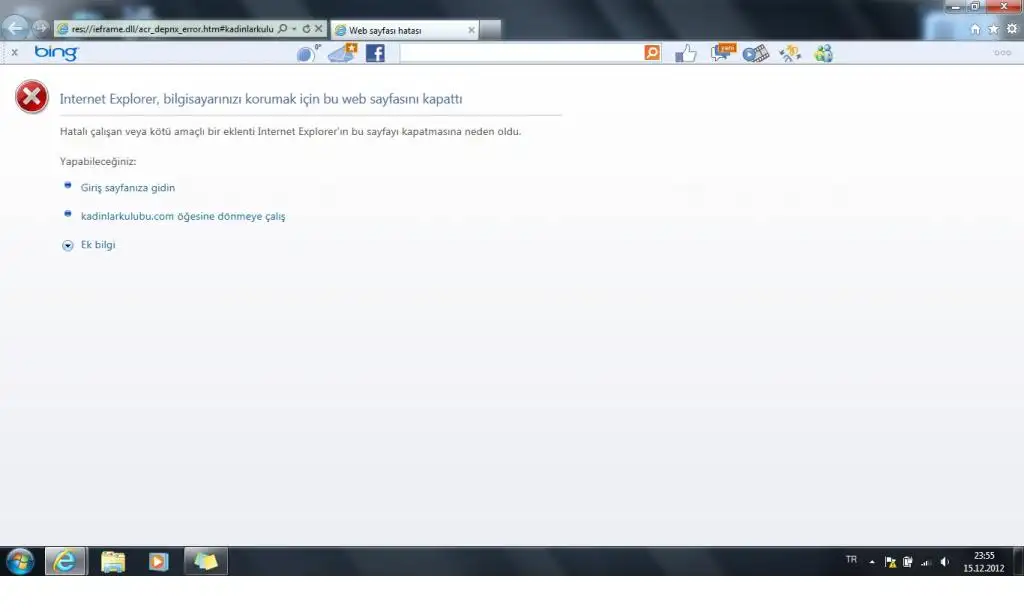Open the Internet Explorer home page icon
1024x612 pixels.
(x=975, y=29)
